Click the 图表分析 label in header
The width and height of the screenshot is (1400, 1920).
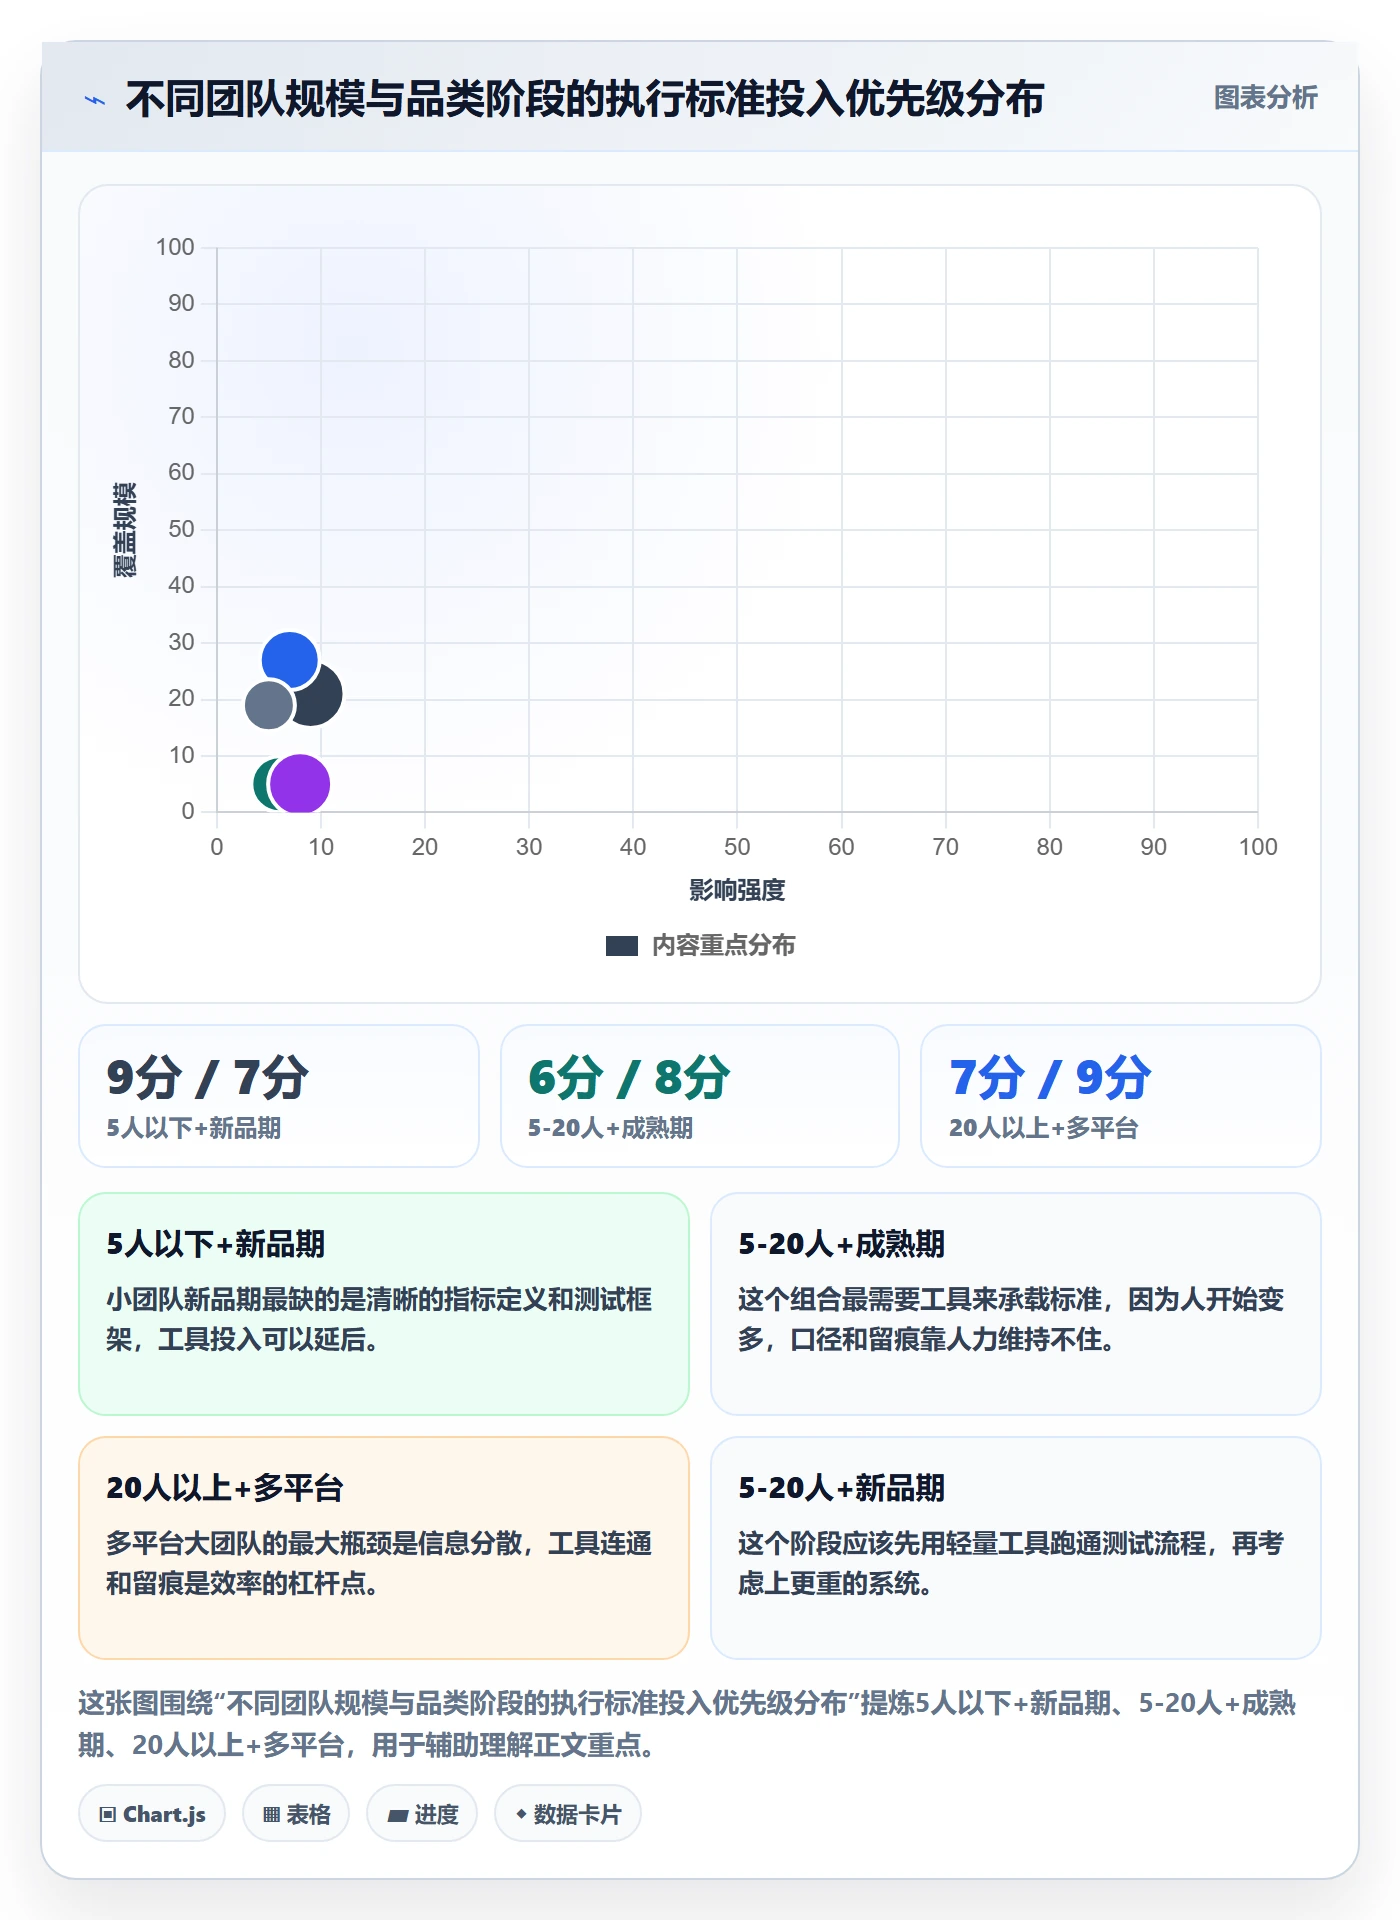(x=1265, y=98)
